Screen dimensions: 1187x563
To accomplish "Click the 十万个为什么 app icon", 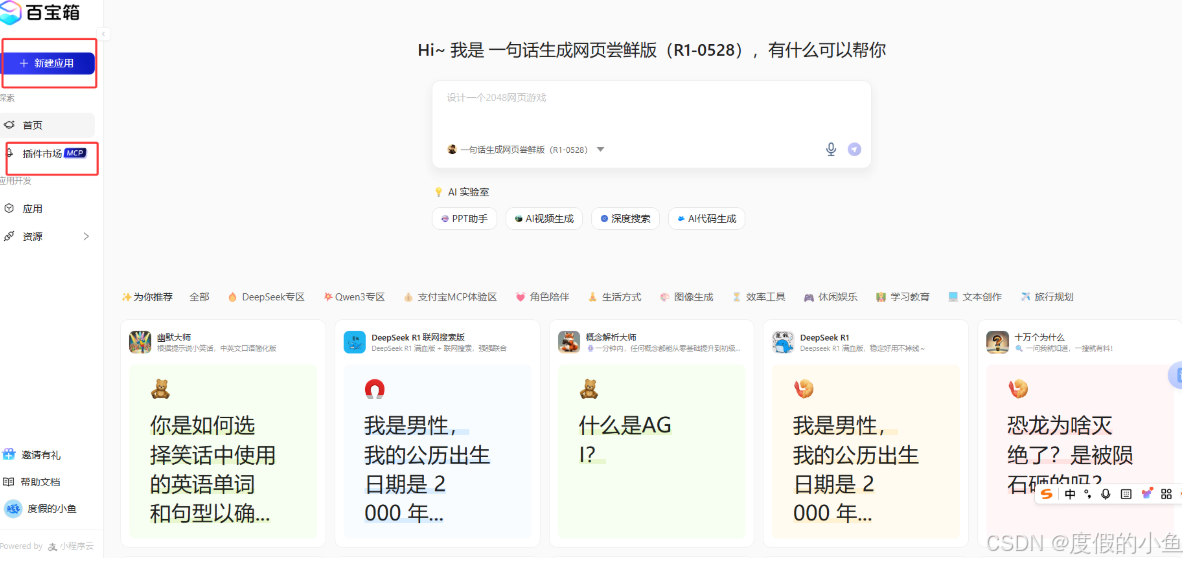I will click(x=998, y=342).
